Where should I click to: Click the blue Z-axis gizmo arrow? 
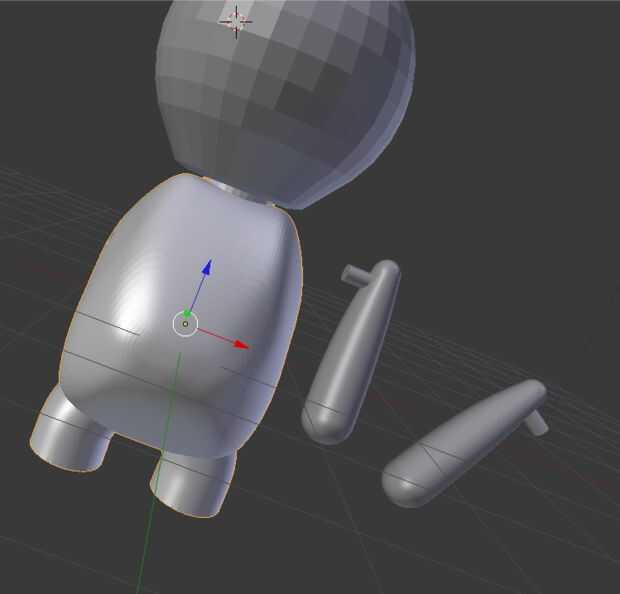[x=207, y=267]
